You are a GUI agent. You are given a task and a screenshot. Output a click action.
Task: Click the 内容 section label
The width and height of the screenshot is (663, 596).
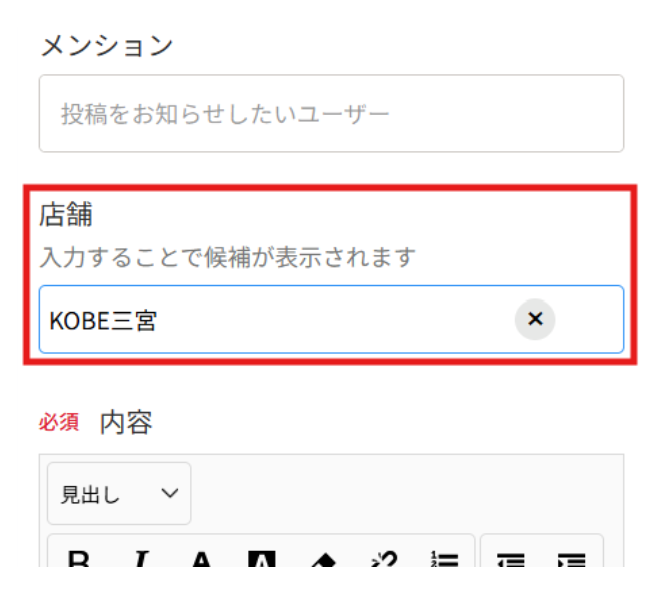[126, 422]
